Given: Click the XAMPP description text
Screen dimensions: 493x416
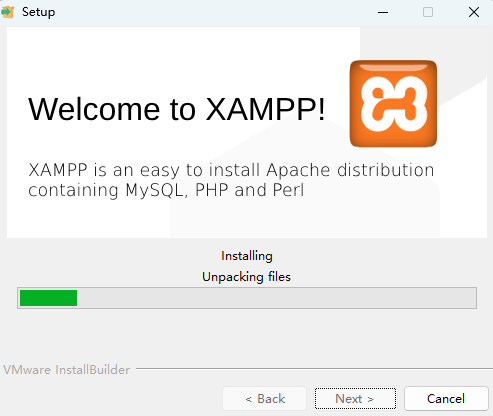Looking at the screenshot, I should (x=231, y=180).
